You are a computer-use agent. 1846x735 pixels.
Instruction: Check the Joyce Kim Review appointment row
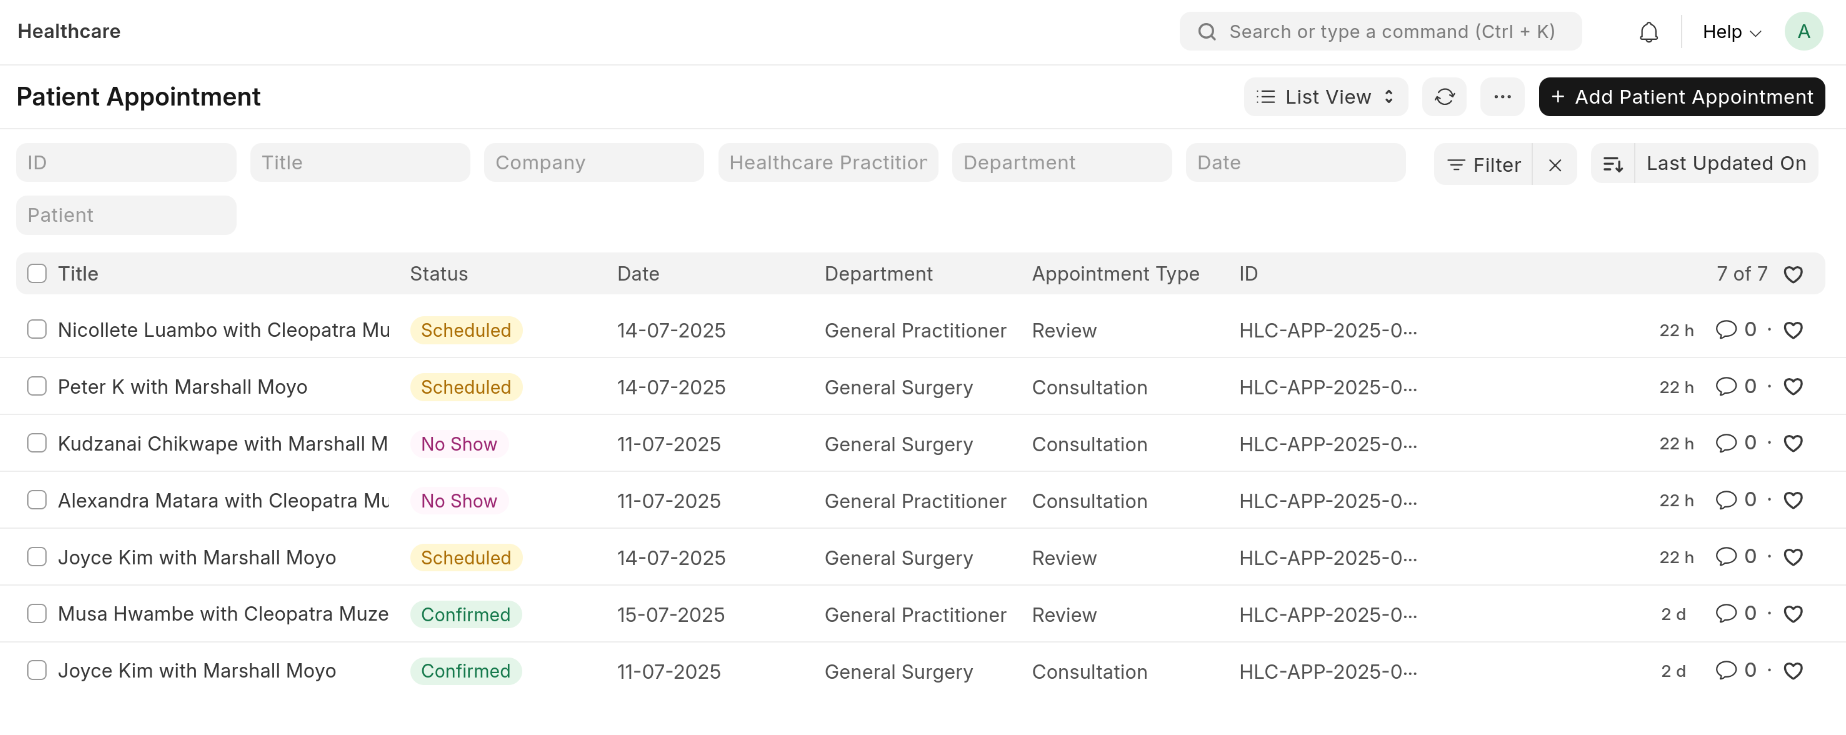[36, 557]
